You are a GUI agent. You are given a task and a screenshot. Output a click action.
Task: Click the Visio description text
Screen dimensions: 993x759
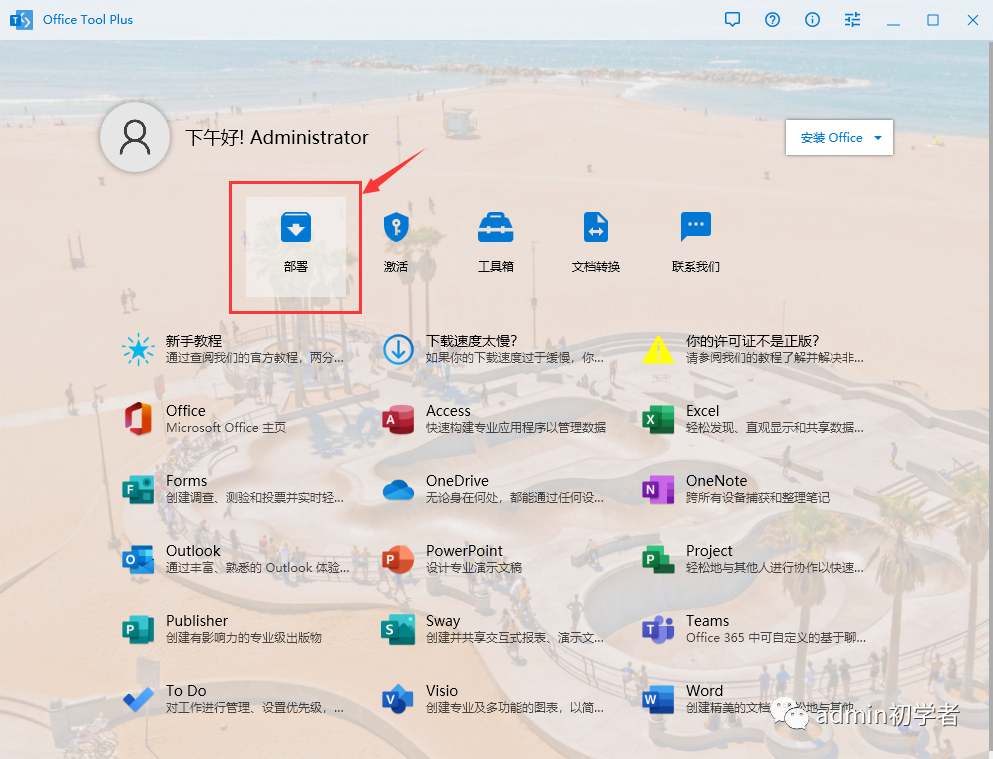[x=515, y=708]
